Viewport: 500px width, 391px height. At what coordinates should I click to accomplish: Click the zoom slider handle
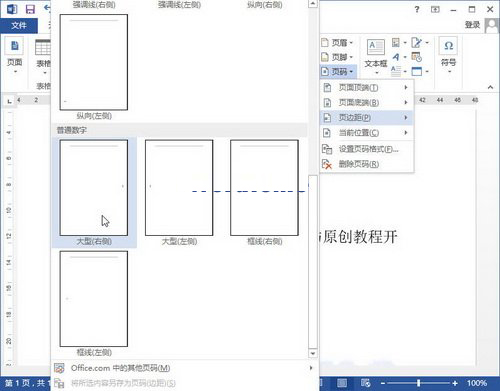click(x=418, y=383)
